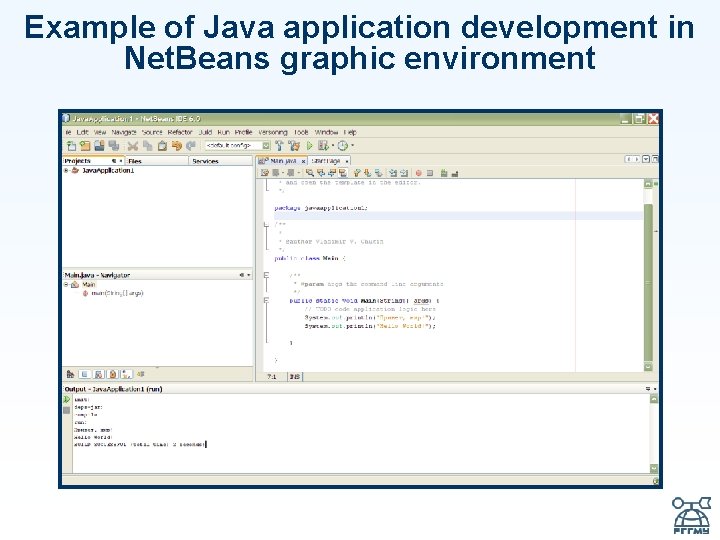720x540 pixels.
Task: Click the red Start Macro Recording icon
Action: coord(418,173)
